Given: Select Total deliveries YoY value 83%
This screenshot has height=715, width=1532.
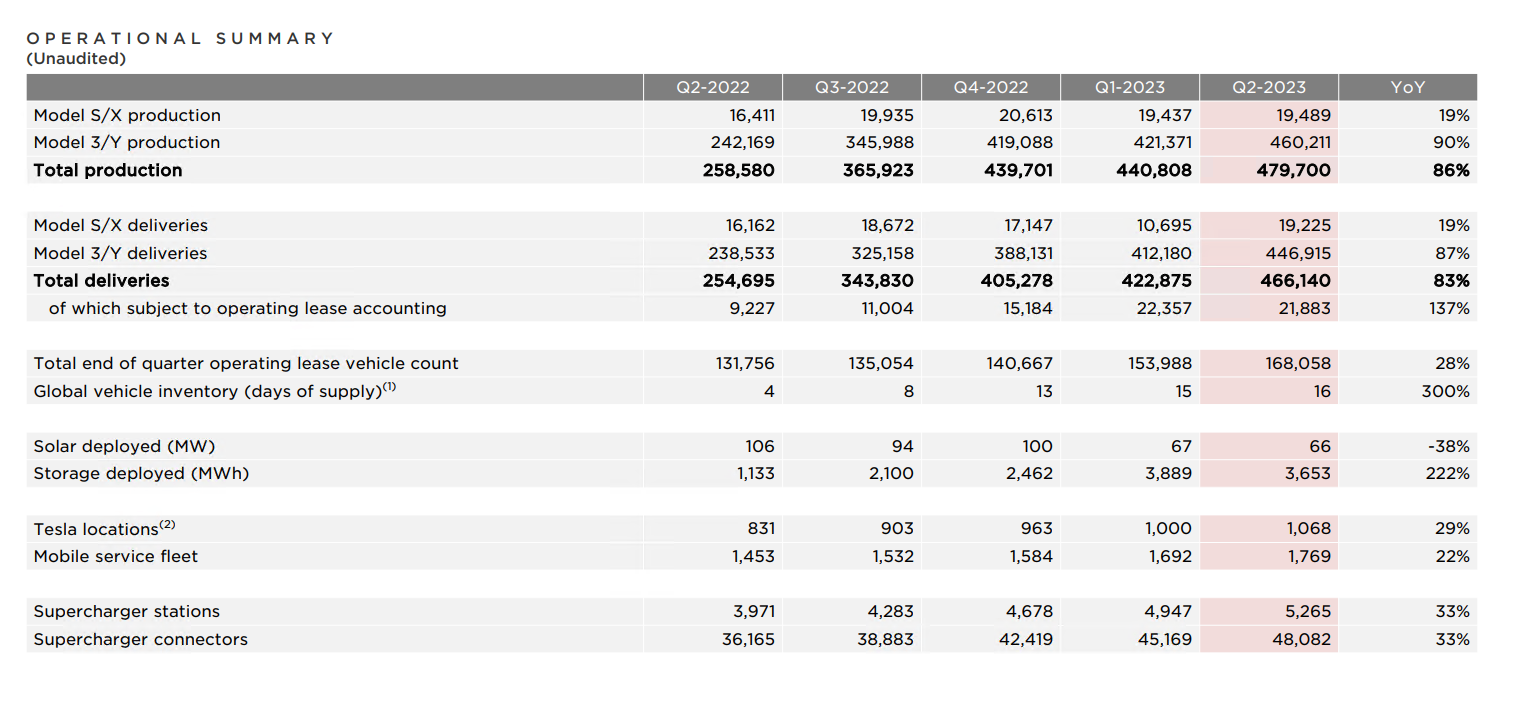Looking at the screenshot, I should 1452,281.
